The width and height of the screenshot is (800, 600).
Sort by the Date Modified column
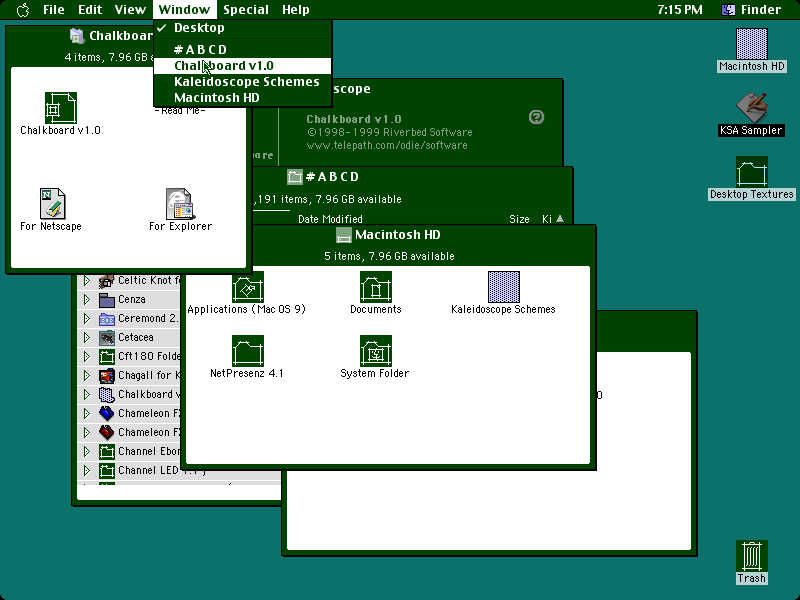pos(330,219)
